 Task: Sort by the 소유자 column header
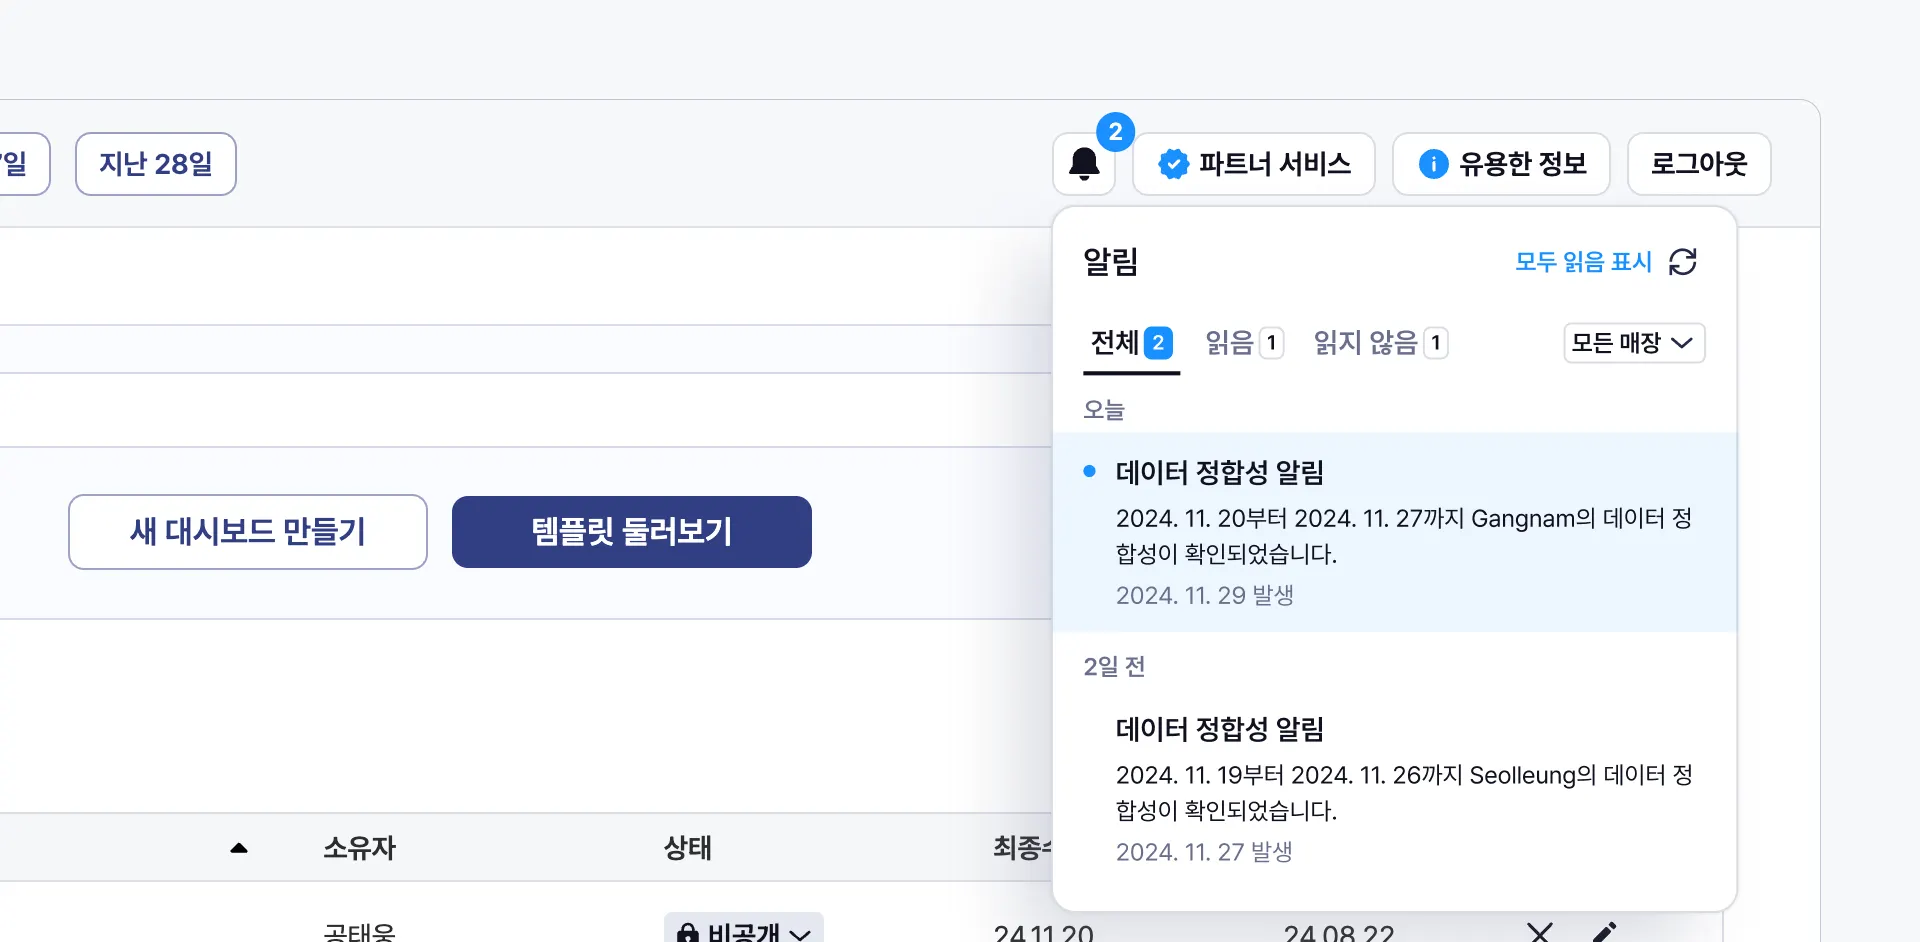pyautogui.click(x=360, y=848)
